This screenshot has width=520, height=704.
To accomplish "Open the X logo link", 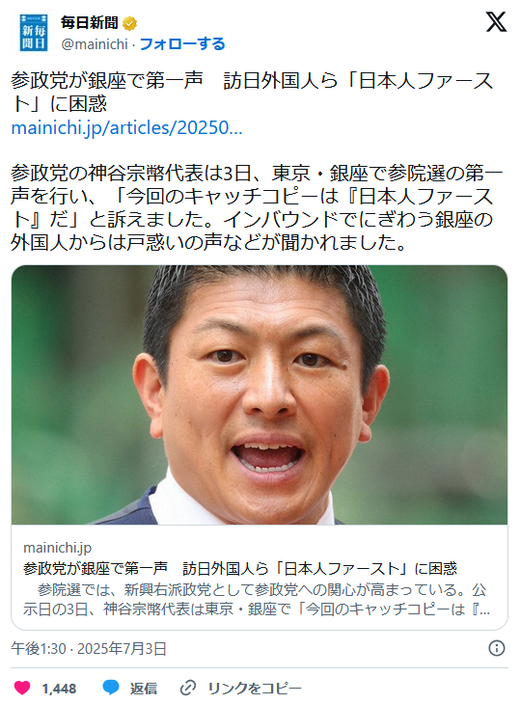I will pyautogui.click(x=496, y=22).
